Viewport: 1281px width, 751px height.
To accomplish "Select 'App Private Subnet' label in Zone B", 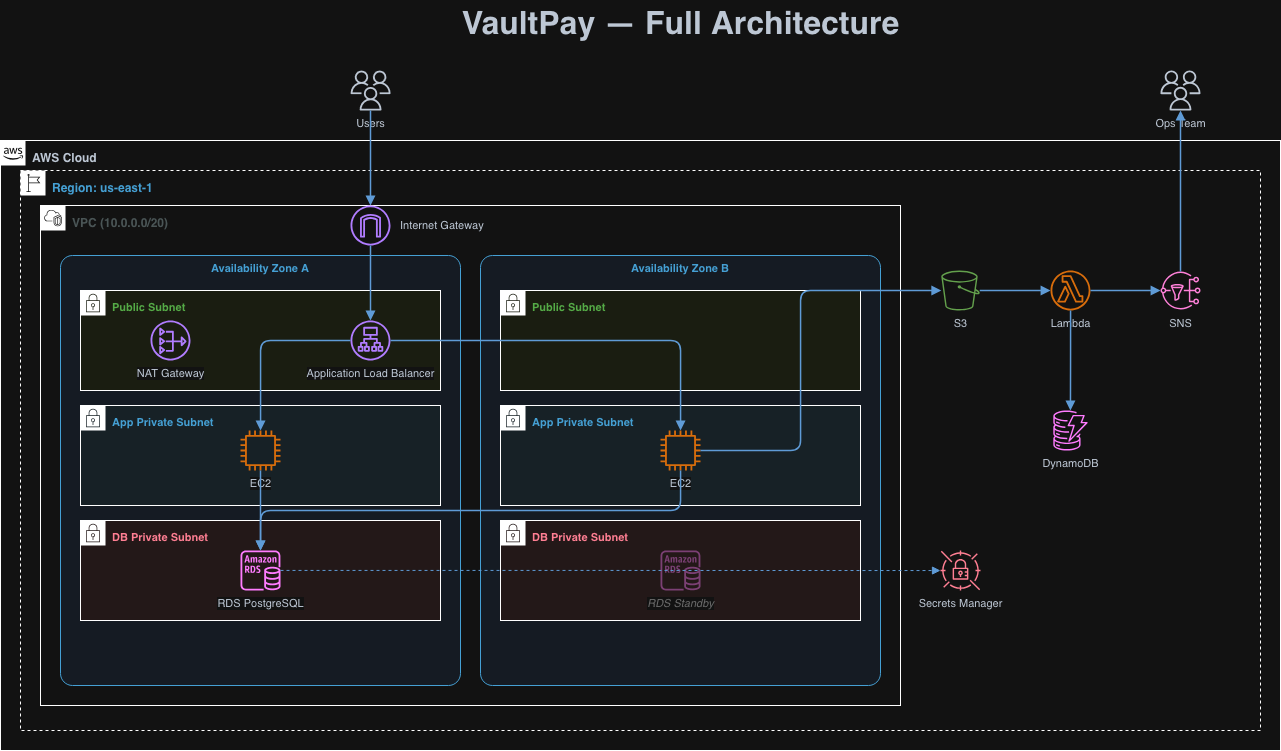I will [583, 422].
